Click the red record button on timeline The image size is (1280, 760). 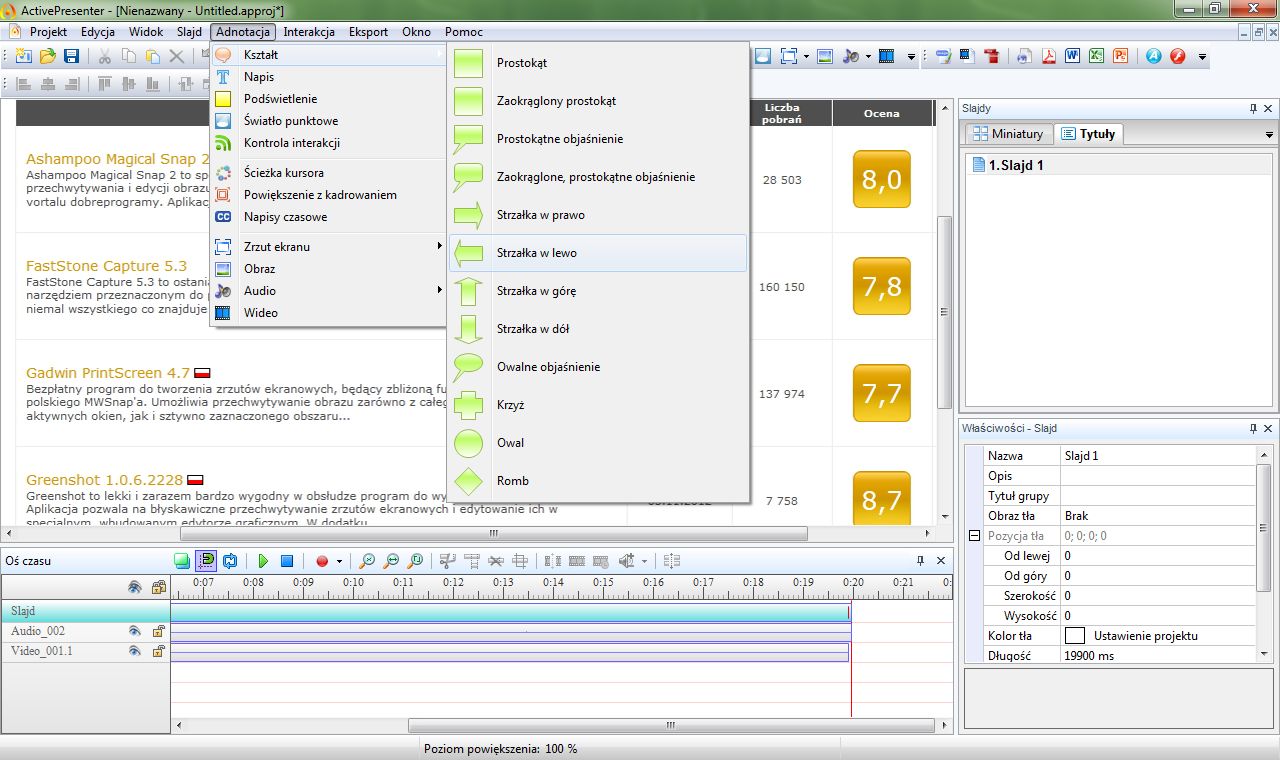[322, 561]
